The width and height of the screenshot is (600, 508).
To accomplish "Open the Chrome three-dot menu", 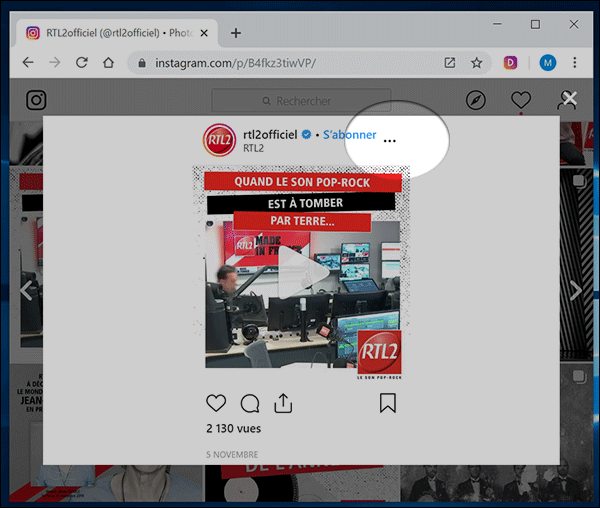I will pyautogui.click(x=575, y=63).
